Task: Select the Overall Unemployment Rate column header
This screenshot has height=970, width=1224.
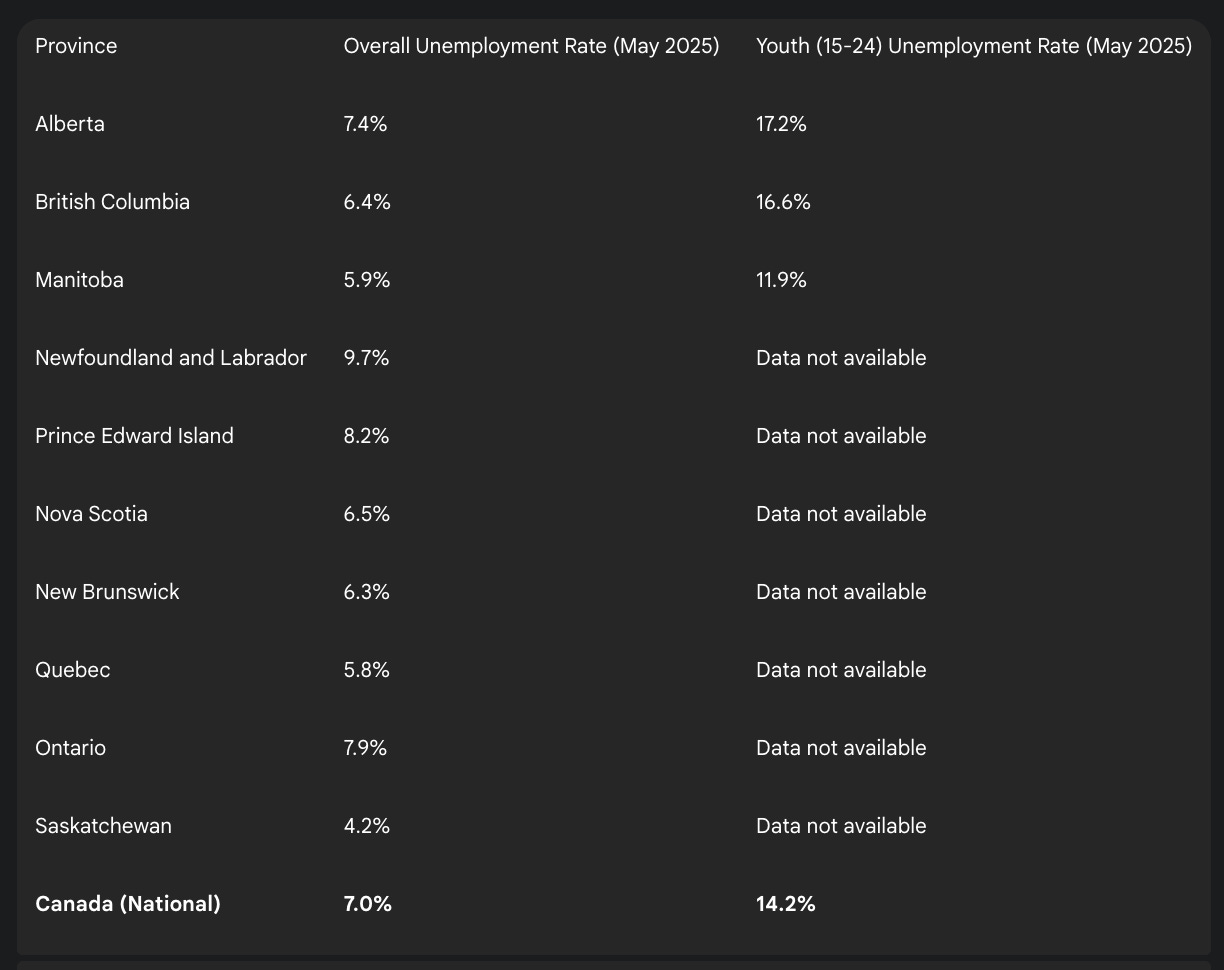Action: point(531,46)
